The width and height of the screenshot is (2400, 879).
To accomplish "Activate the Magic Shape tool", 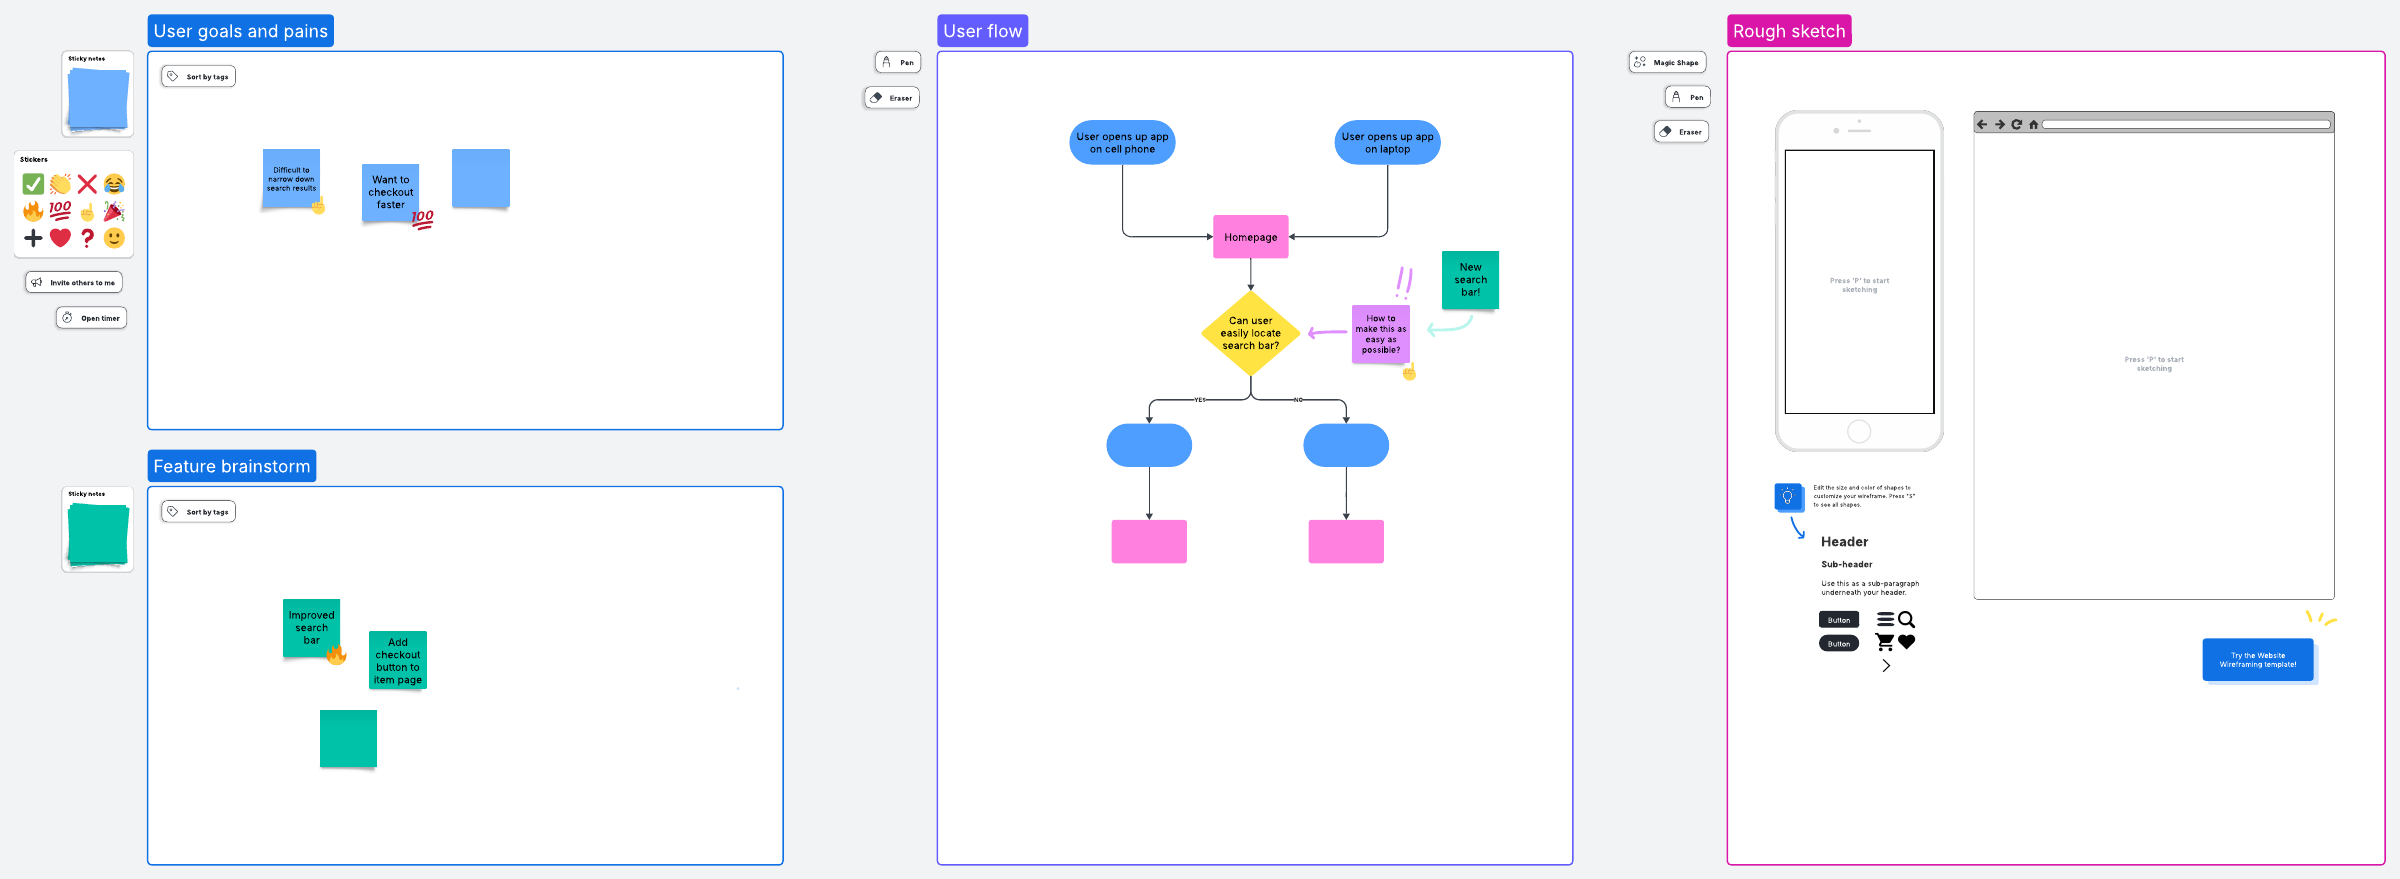I will click(x=1667, y=63).
